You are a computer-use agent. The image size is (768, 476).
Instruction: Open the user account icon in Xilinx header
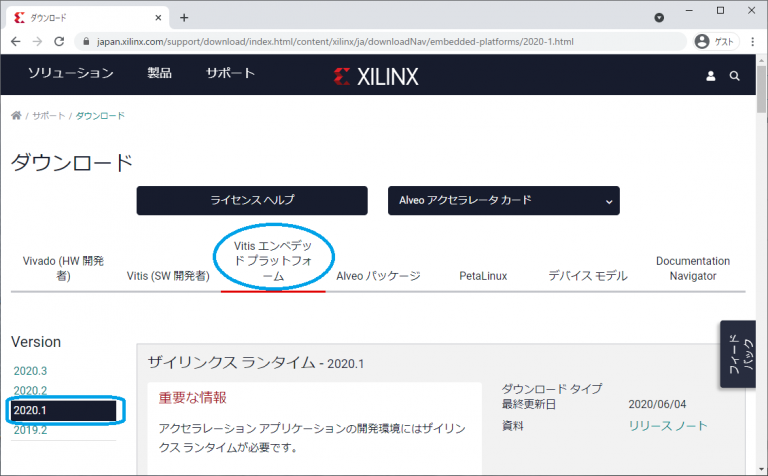coord(711,76)
